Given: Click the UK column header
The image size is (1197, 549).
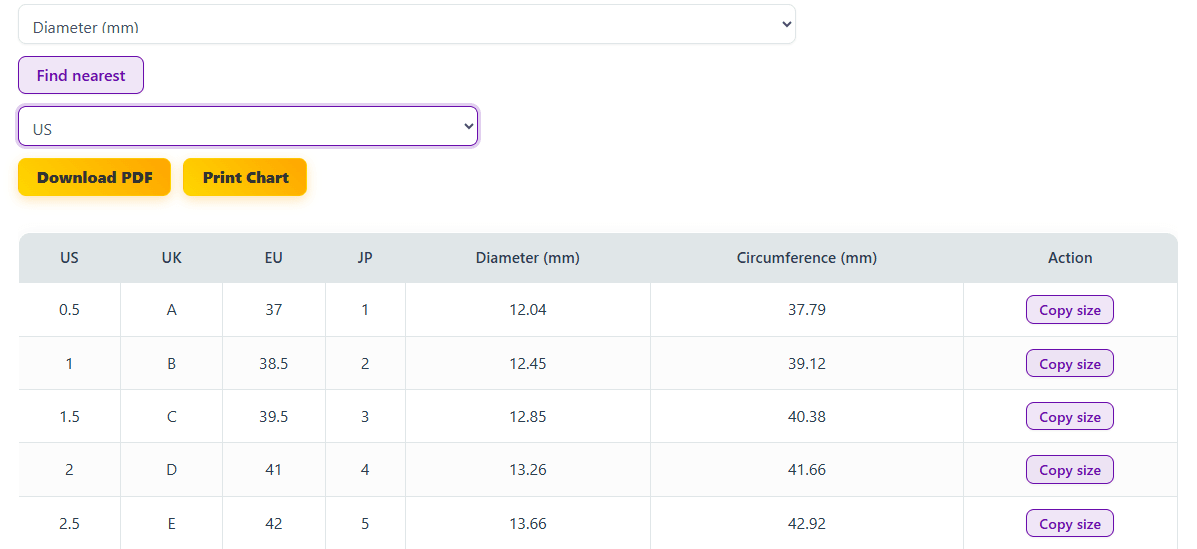Looking at the screenshot, I should pos(171,258).
